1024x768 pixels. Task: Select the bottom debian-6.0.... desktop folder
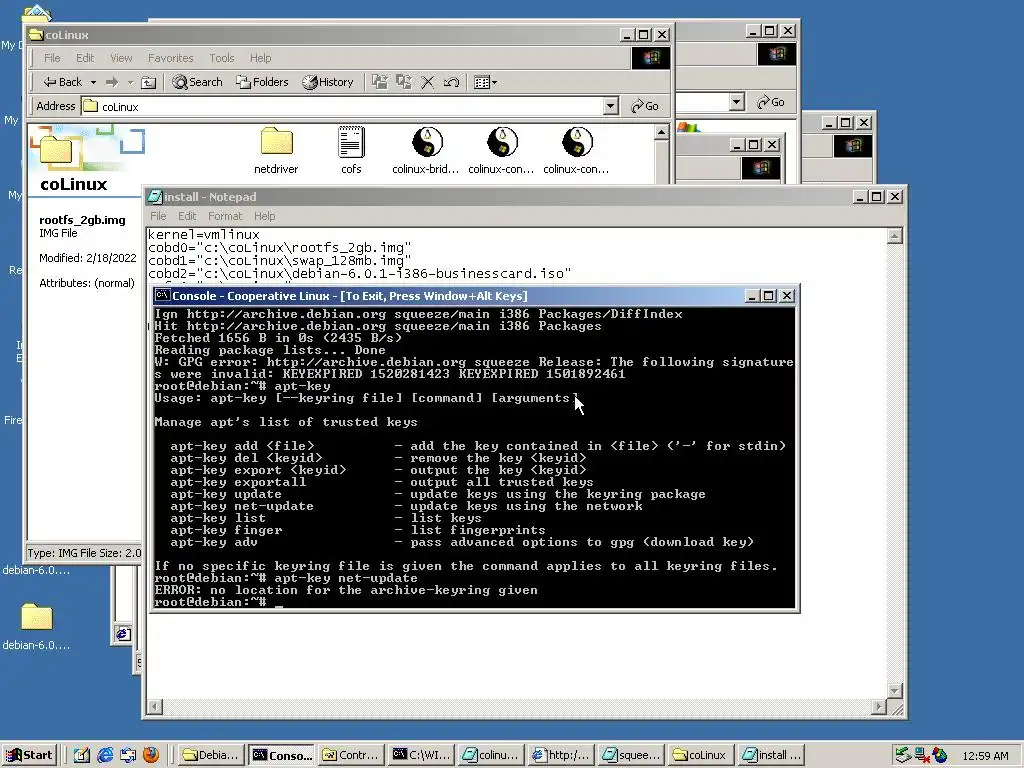point(36,625)
